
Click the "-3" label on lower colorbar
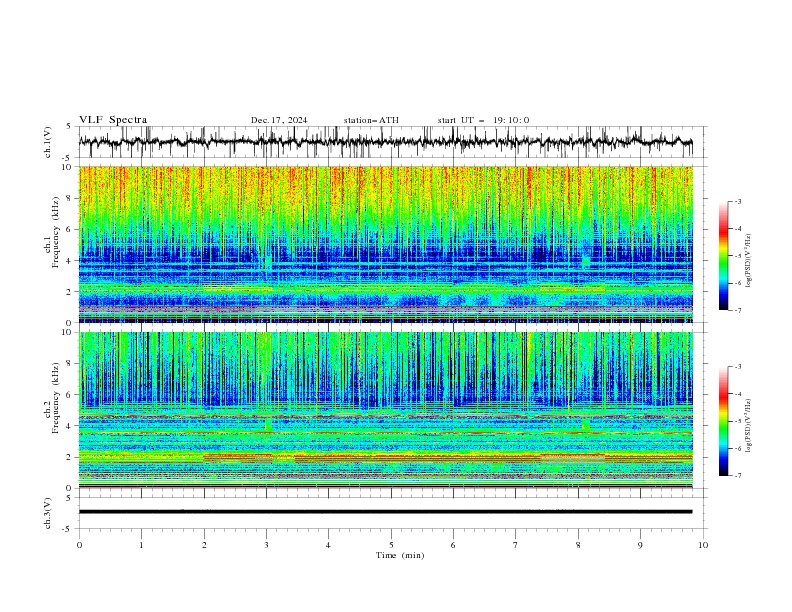click(738, 367)
